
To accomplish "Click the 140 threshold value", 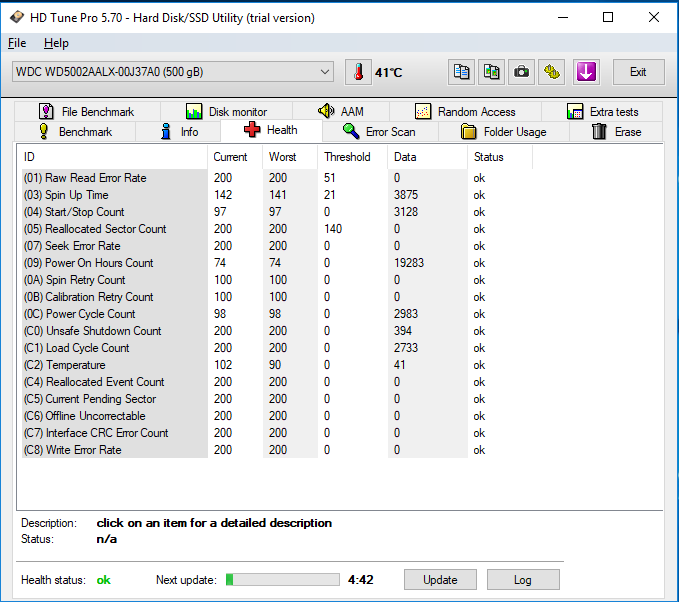I will point(333,229).
